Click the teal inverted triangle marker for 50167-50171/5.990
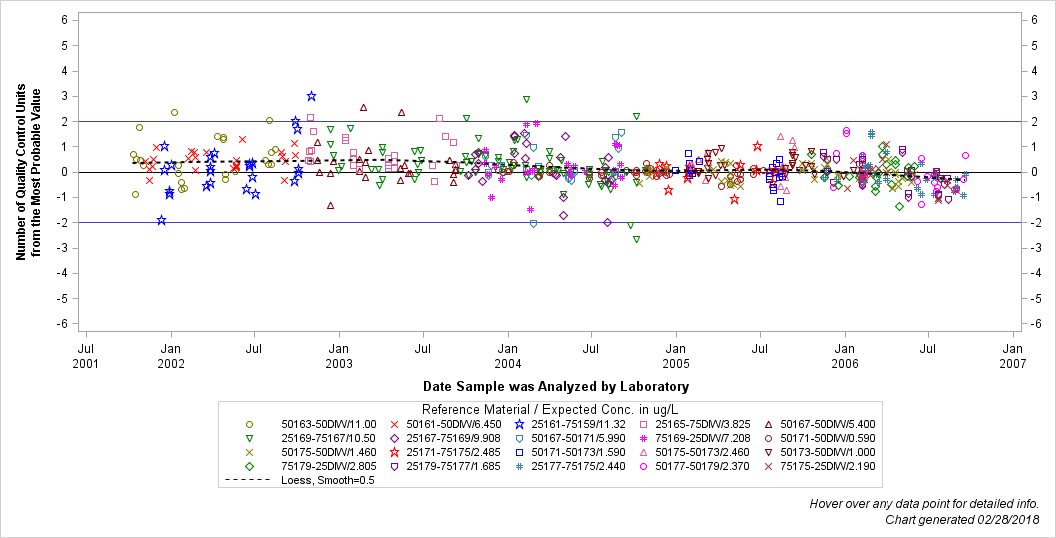 click(x=519, y=438)
